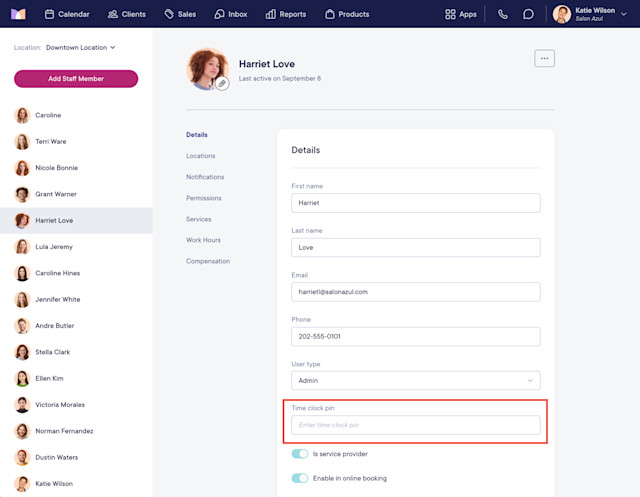Open the Clients people icon
Viewport: 640px width, 497px height.
pyautogui.click(x=113, y=14)
